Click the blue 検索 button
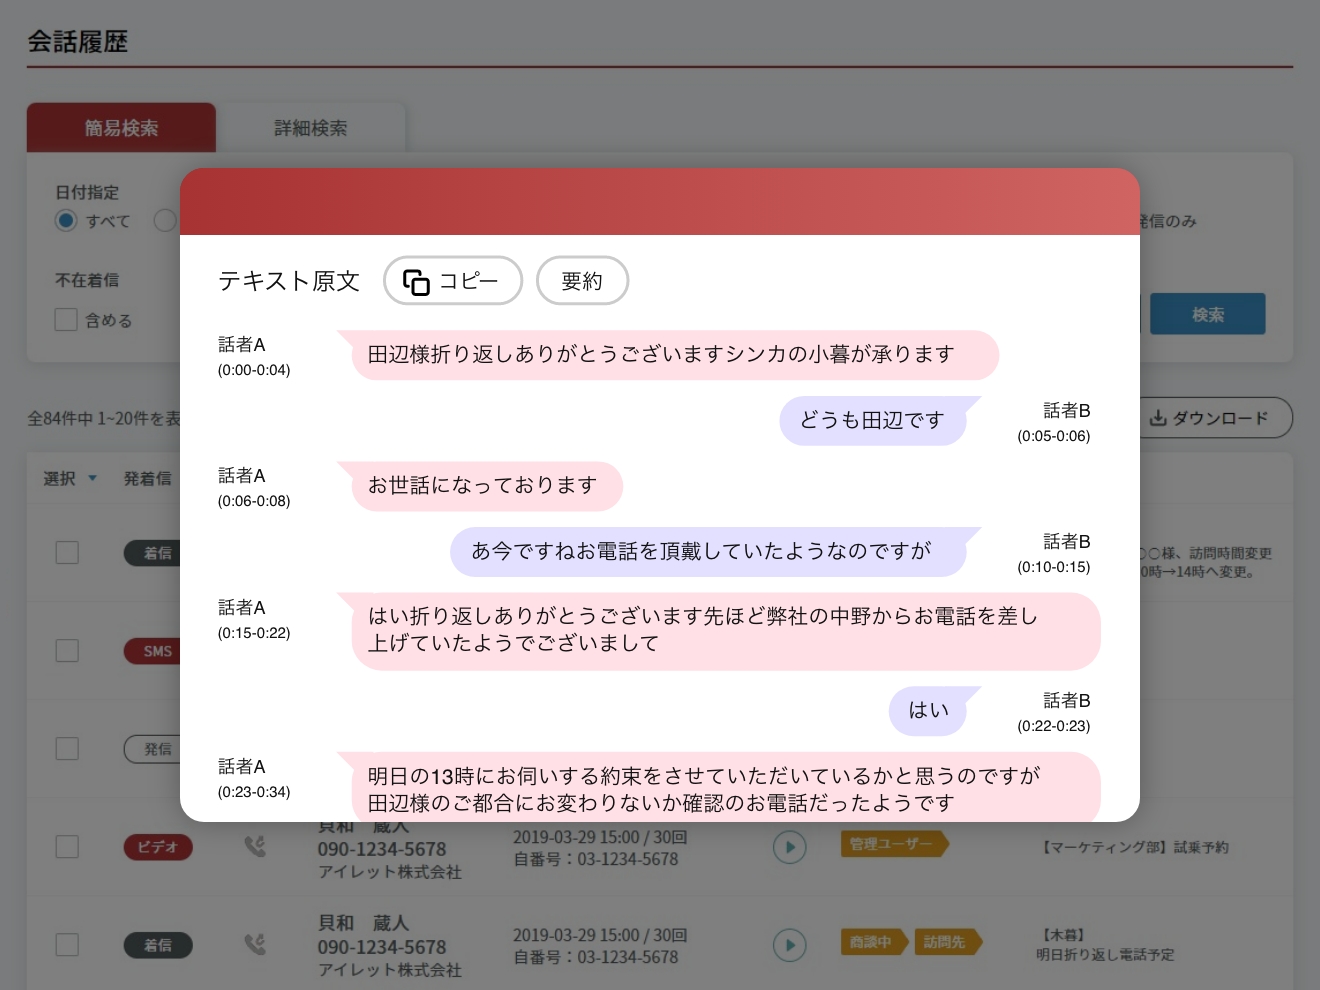 coord(1207,315)
